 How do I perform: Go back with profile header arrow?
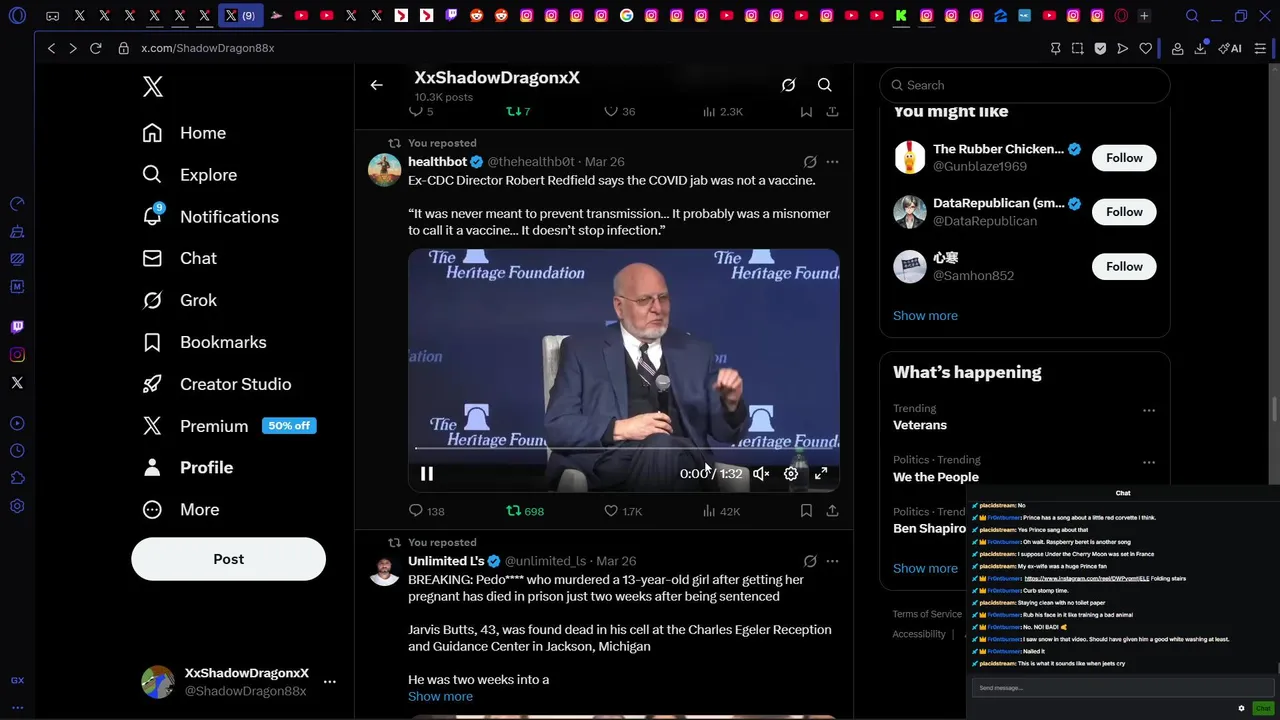point(376,85)
